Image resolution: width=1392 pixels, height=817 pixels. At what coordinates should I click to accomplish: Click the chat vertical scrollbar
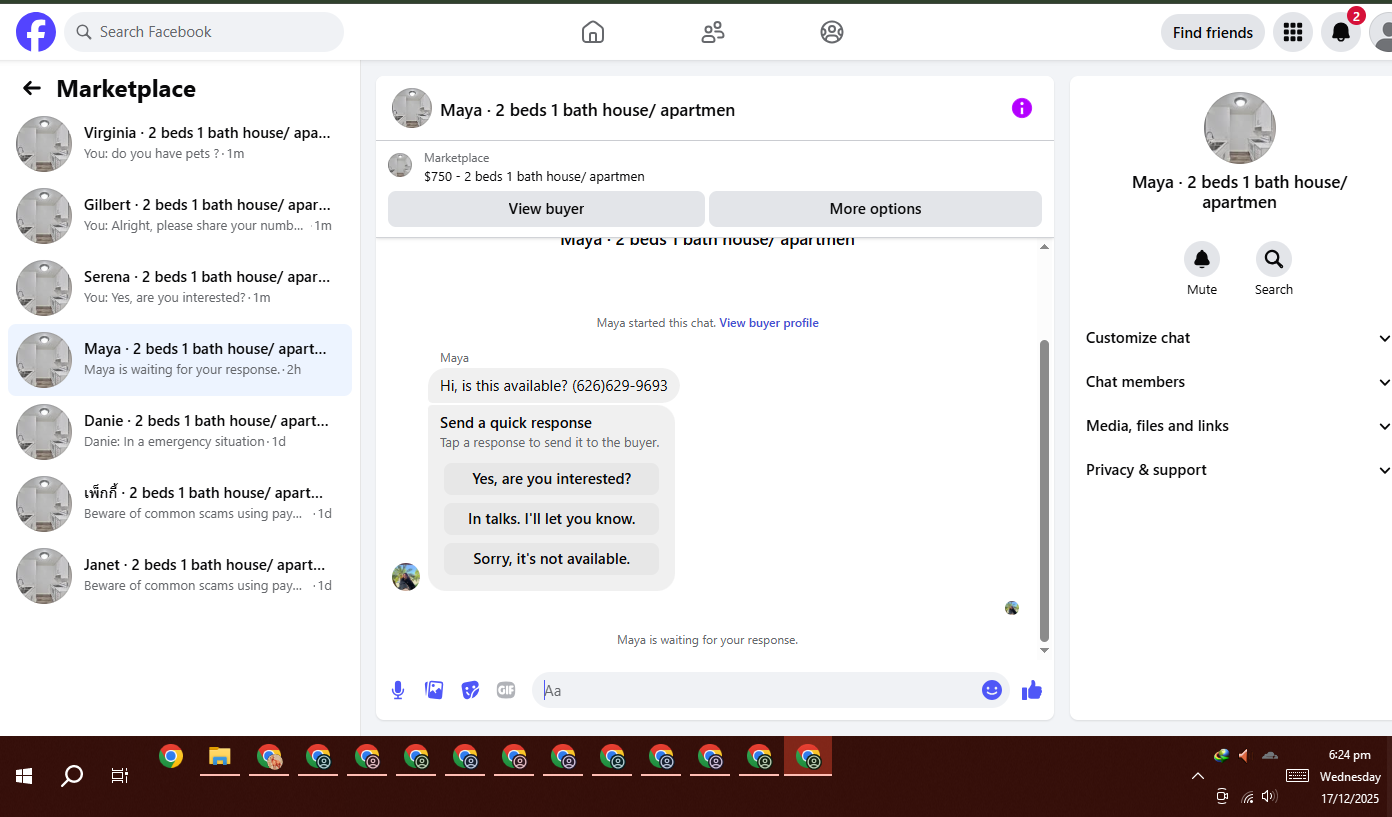tap(1045, 490)
